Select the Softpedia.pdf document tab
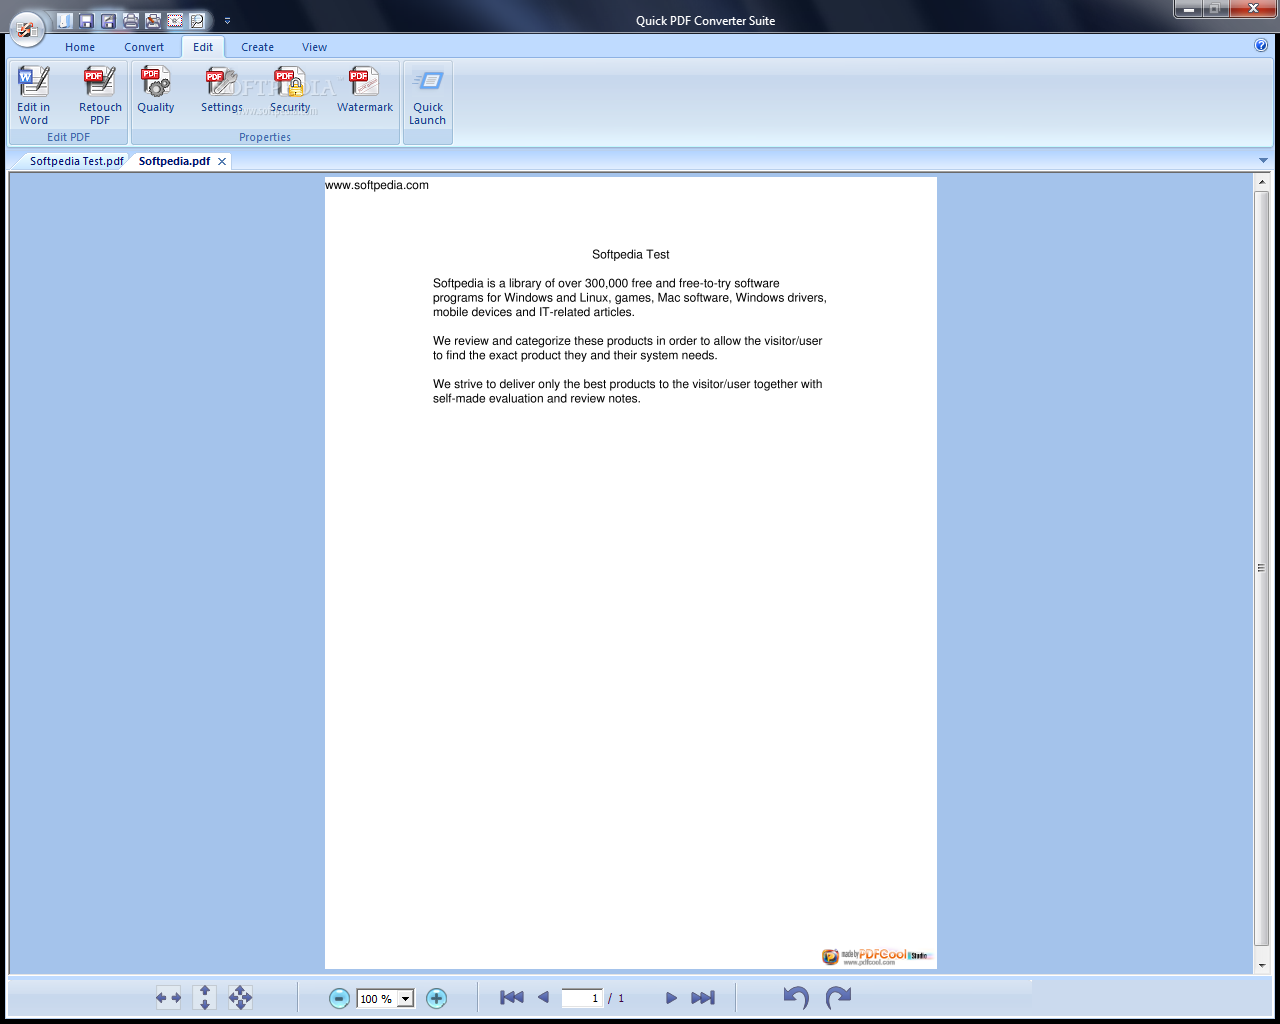The height and width of the screenshot is (1024, 1280). (x=174, y=161)
